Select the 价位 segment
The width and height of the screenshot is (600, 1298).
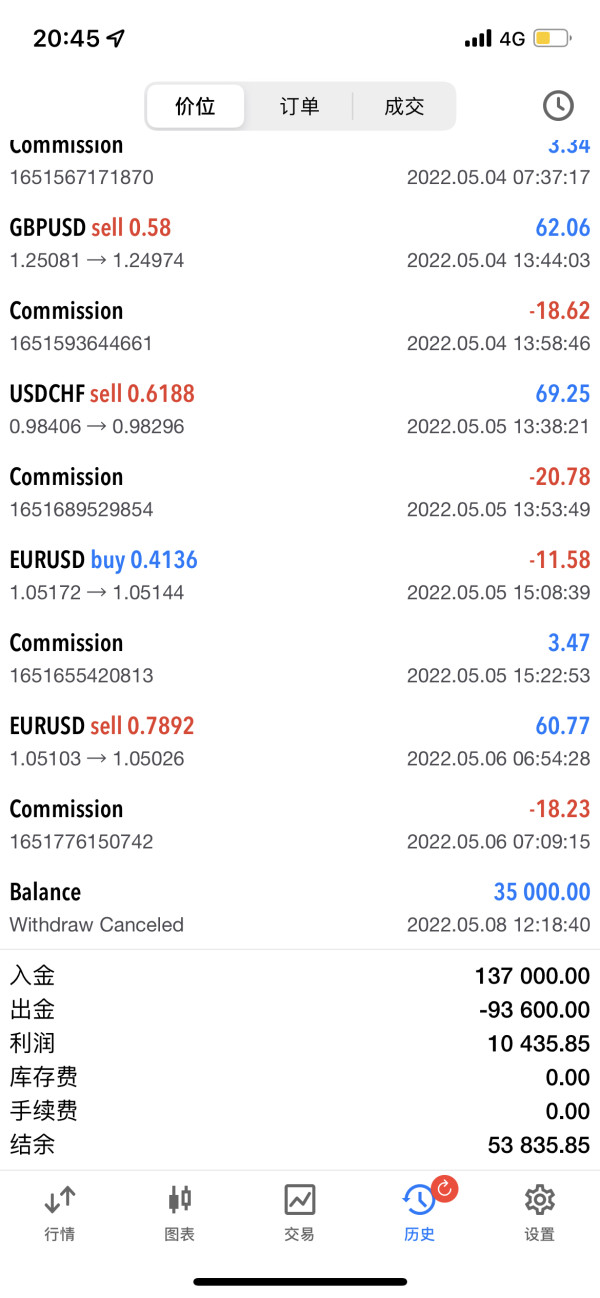[x=195, y=106]
